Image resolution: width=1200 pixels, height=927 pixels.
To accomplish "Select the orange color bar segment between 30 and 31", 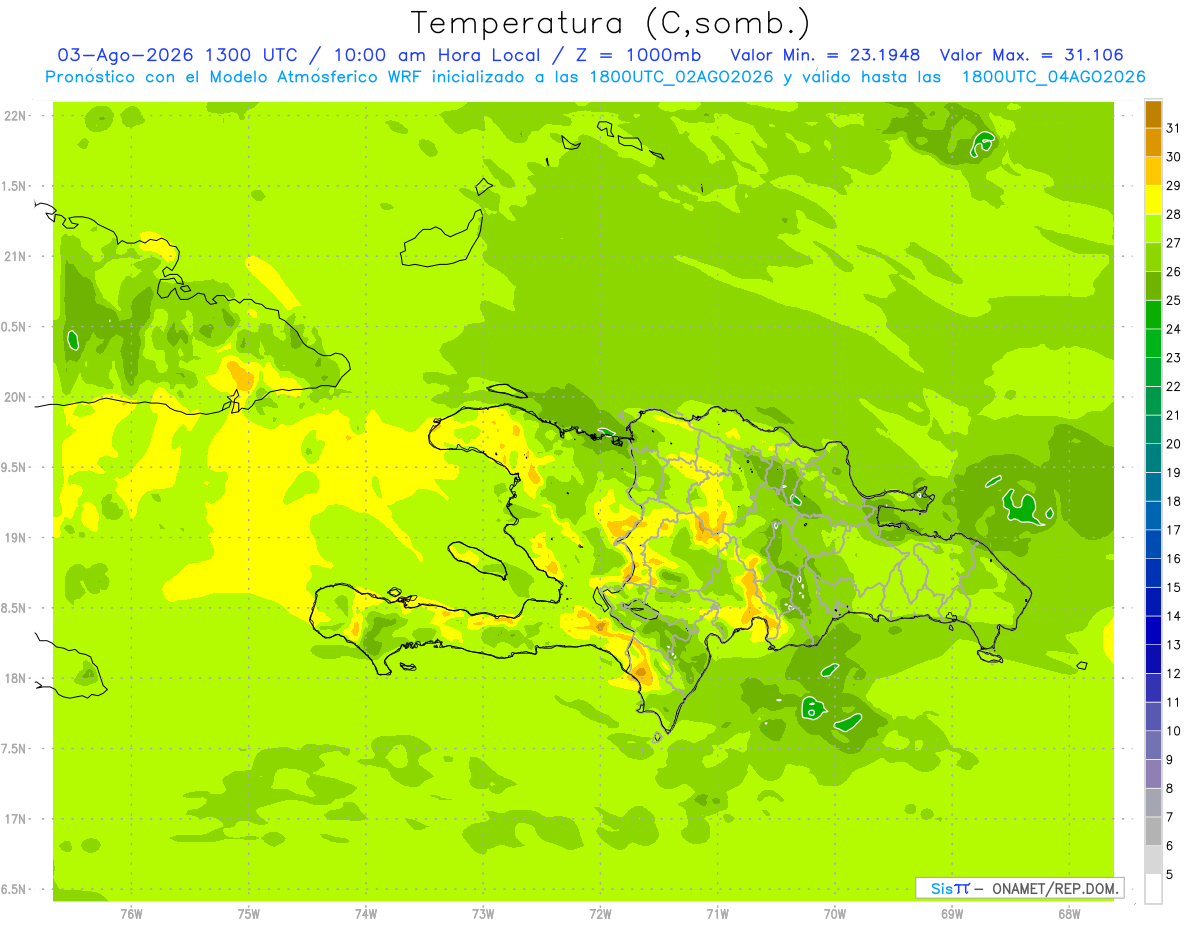I will (x=1153, y=143).
